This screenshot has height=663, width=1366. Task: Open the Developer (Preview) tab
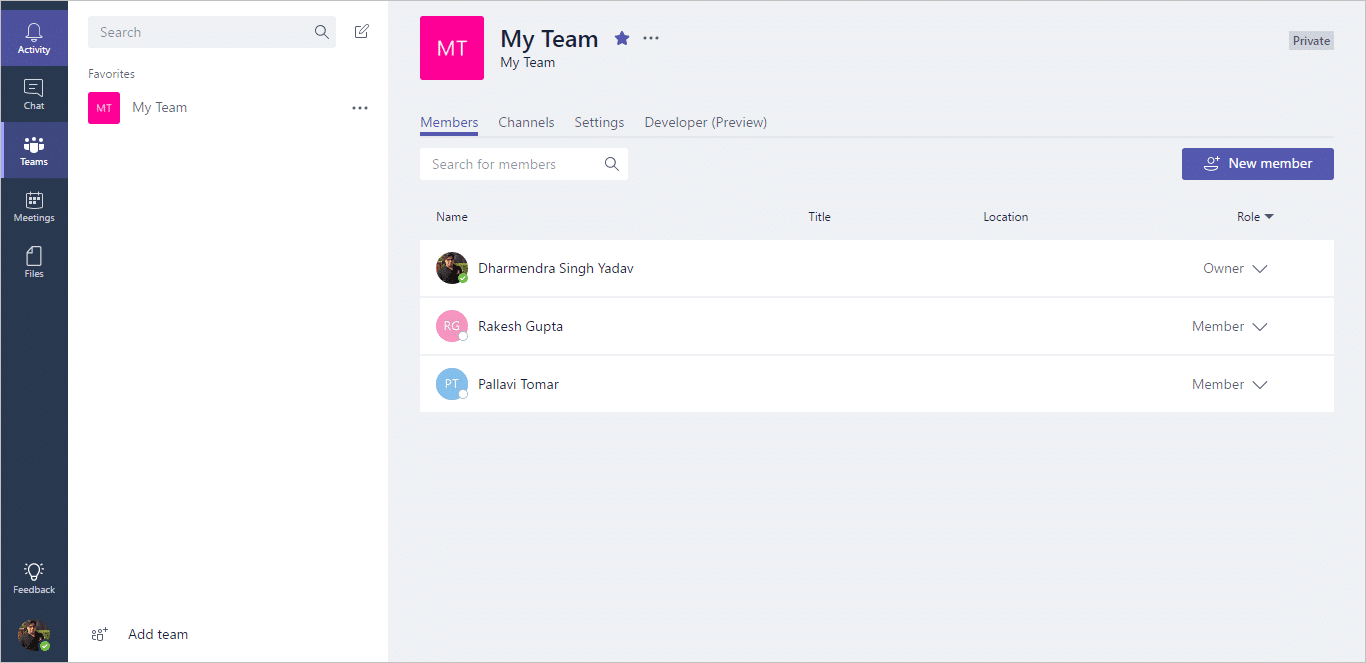click(x=706, y=122)
